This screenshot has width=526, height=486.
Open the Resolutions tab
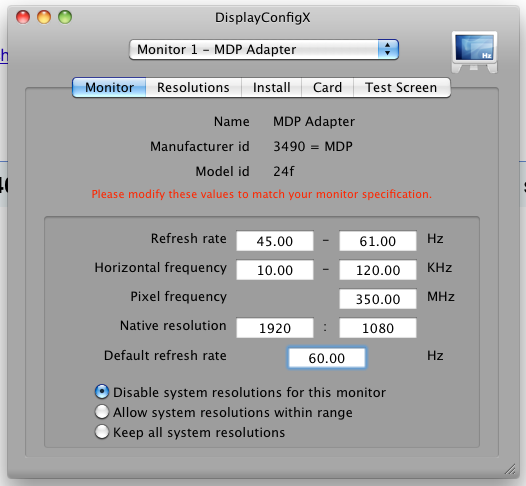point(193,88)
